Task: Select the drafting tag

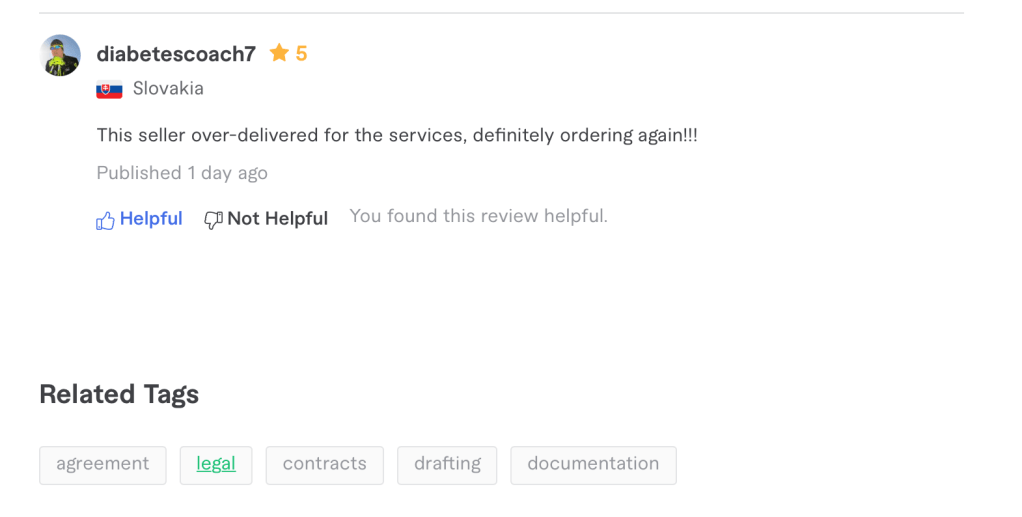Action: [447, 465]
